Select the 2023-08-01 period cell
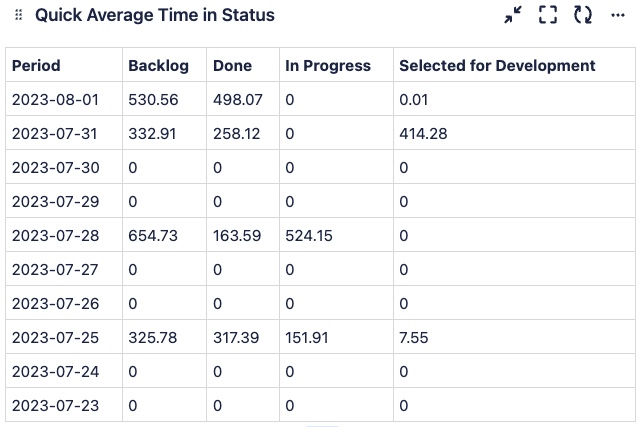The width and height of the screenshot is (640, 427). pos(56,100)
